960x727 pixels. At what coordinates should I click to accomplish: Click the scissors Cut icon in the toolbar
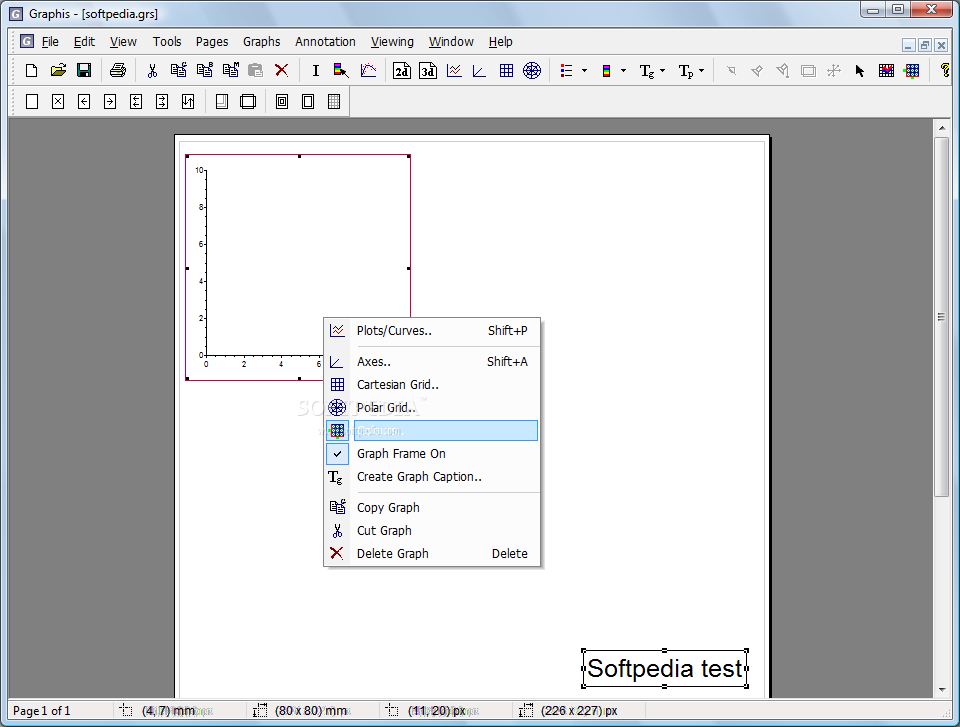tap(152, 70)
